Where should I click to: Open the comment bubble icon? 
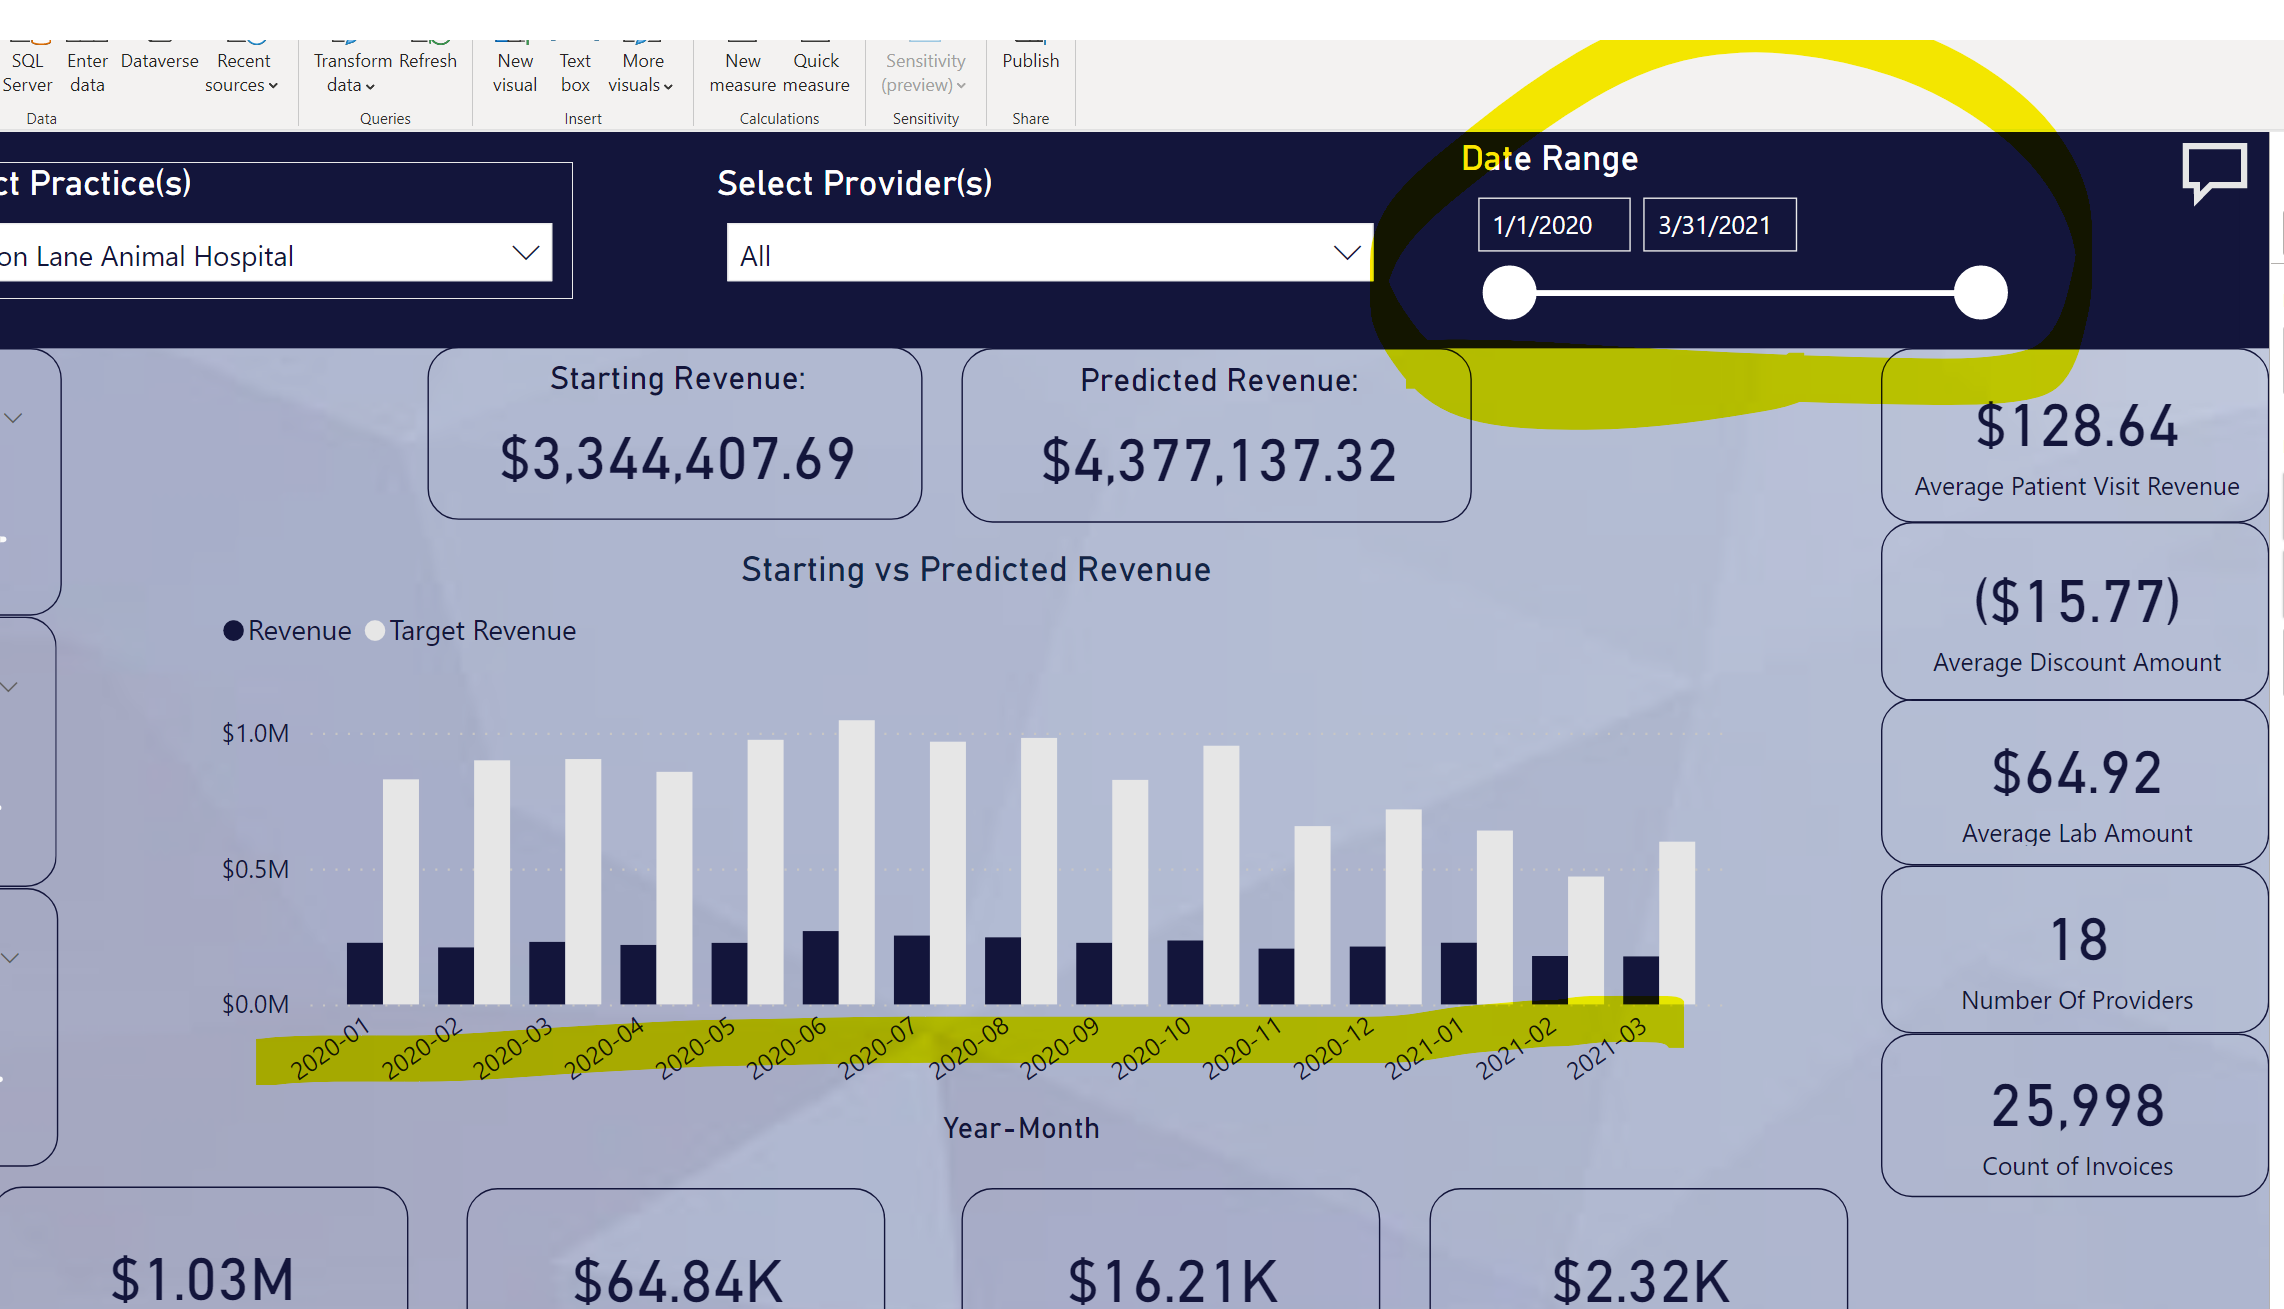click(2214, 173)
